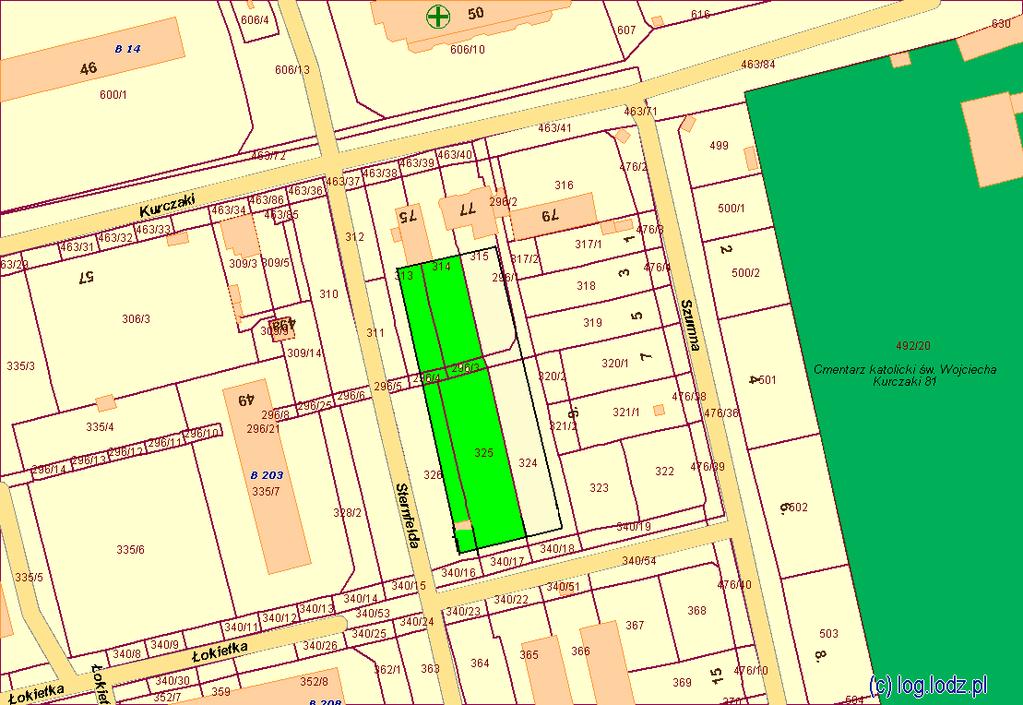
Task: Click parcel number 310
Action: coord(329,294)
